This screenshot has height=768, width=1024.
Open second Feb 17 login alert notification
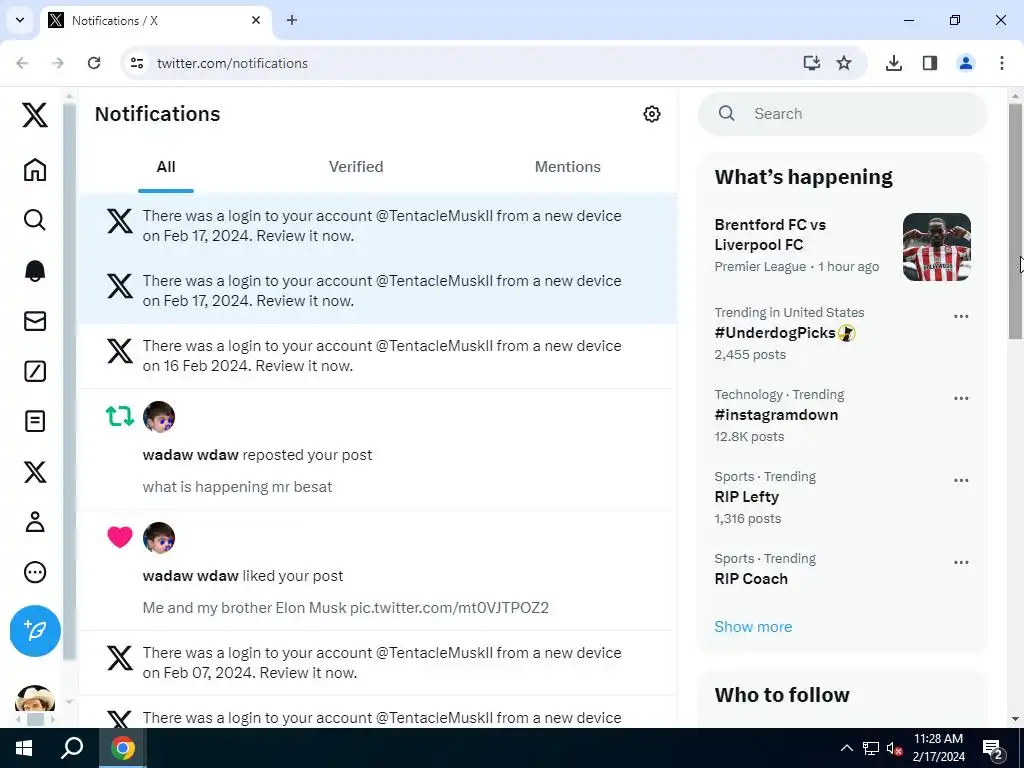pos(377,291)
